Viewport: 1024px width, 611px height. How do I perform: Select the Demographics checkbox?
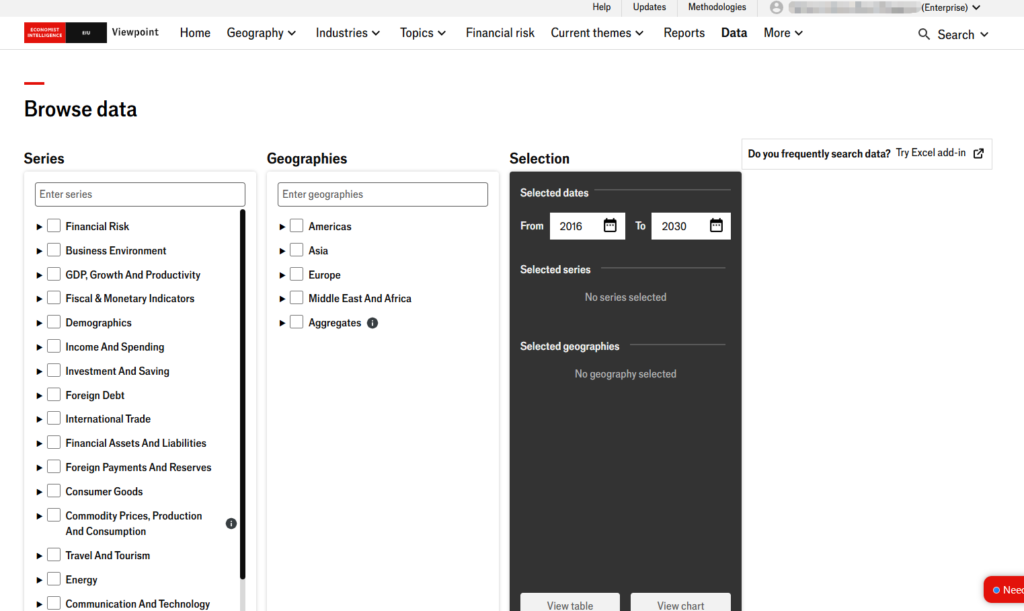54,322
